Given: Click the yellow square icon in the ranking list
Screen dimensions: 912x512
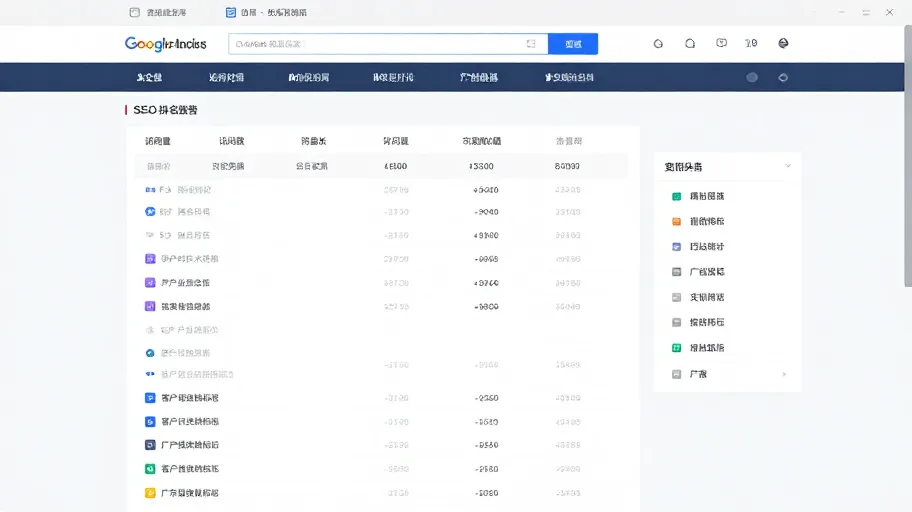Looking at the screenshot, I should (x=150, y=493).
